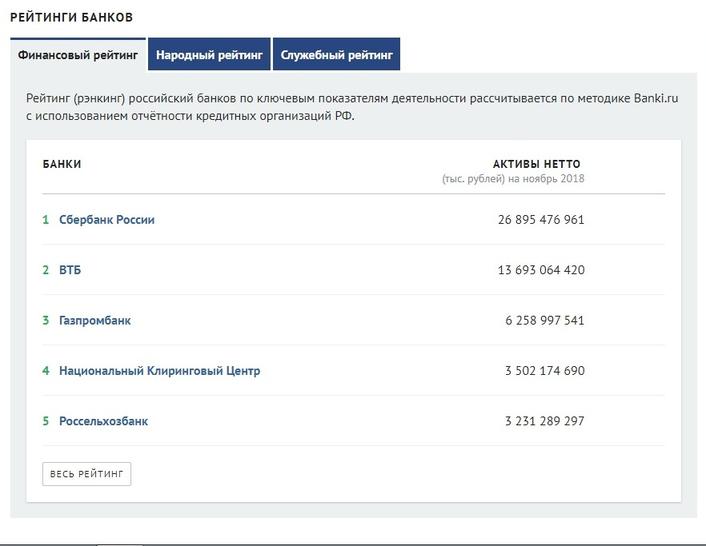Click the ВЕСЬ РЕЙТИНГ button
Viewport: 706px width, 546px height.
(x=86, y=474)
